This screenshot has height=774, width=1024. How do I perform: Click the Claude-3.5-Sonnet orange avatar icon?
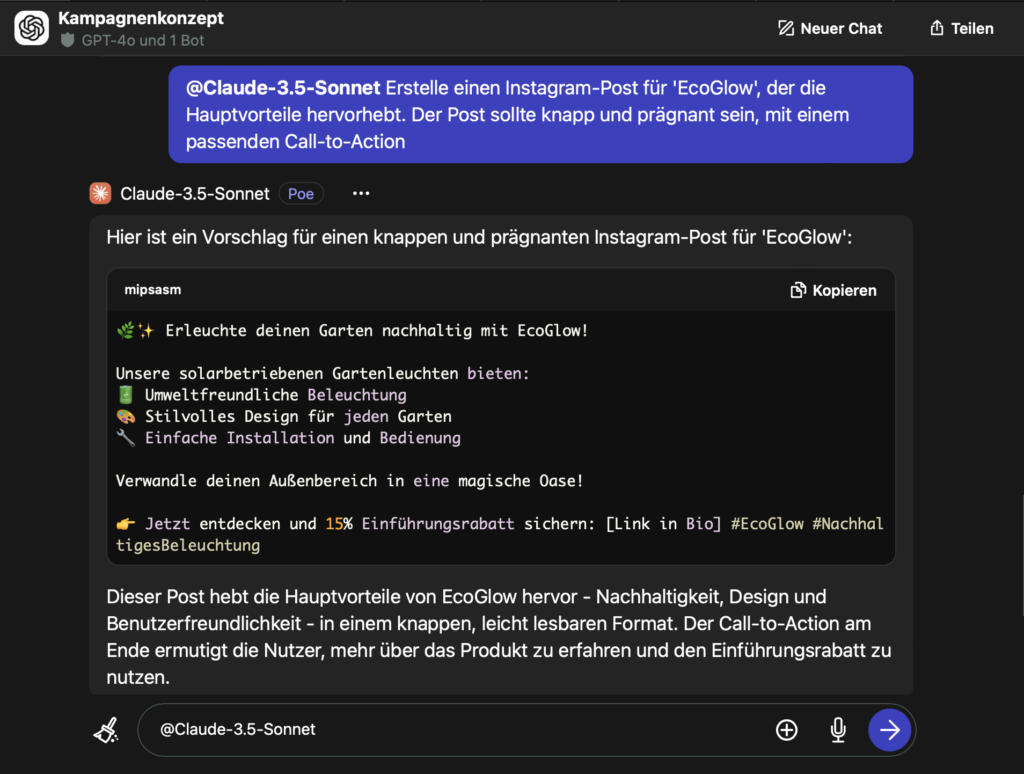[100, 193]
